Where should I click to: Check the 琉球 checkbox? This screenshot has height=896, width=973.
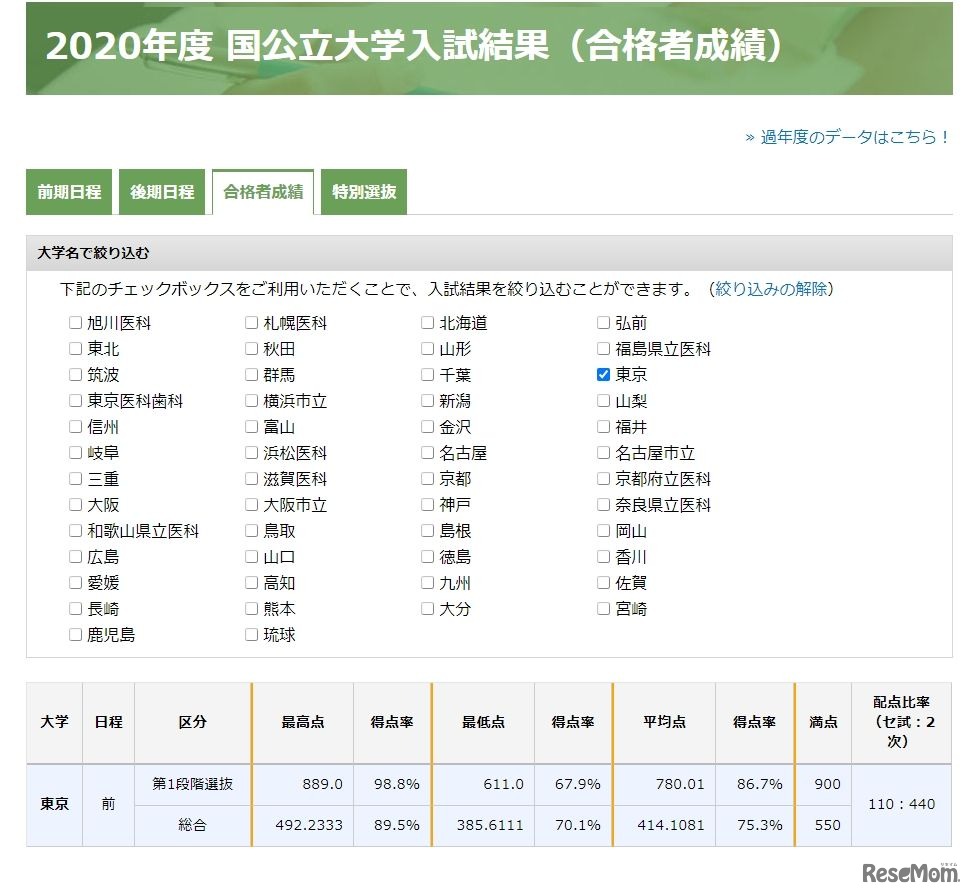pyautogui.click(x=251, y=634)
